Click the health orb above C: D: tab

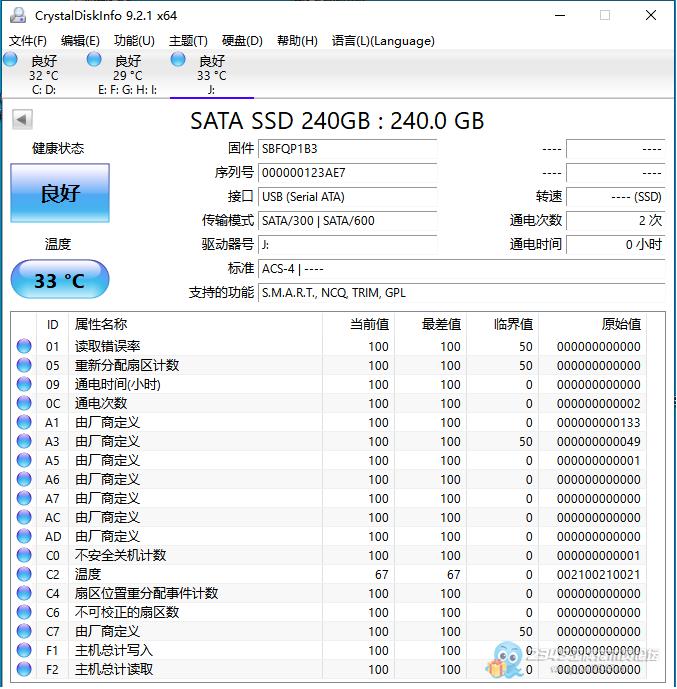point(10,59)
